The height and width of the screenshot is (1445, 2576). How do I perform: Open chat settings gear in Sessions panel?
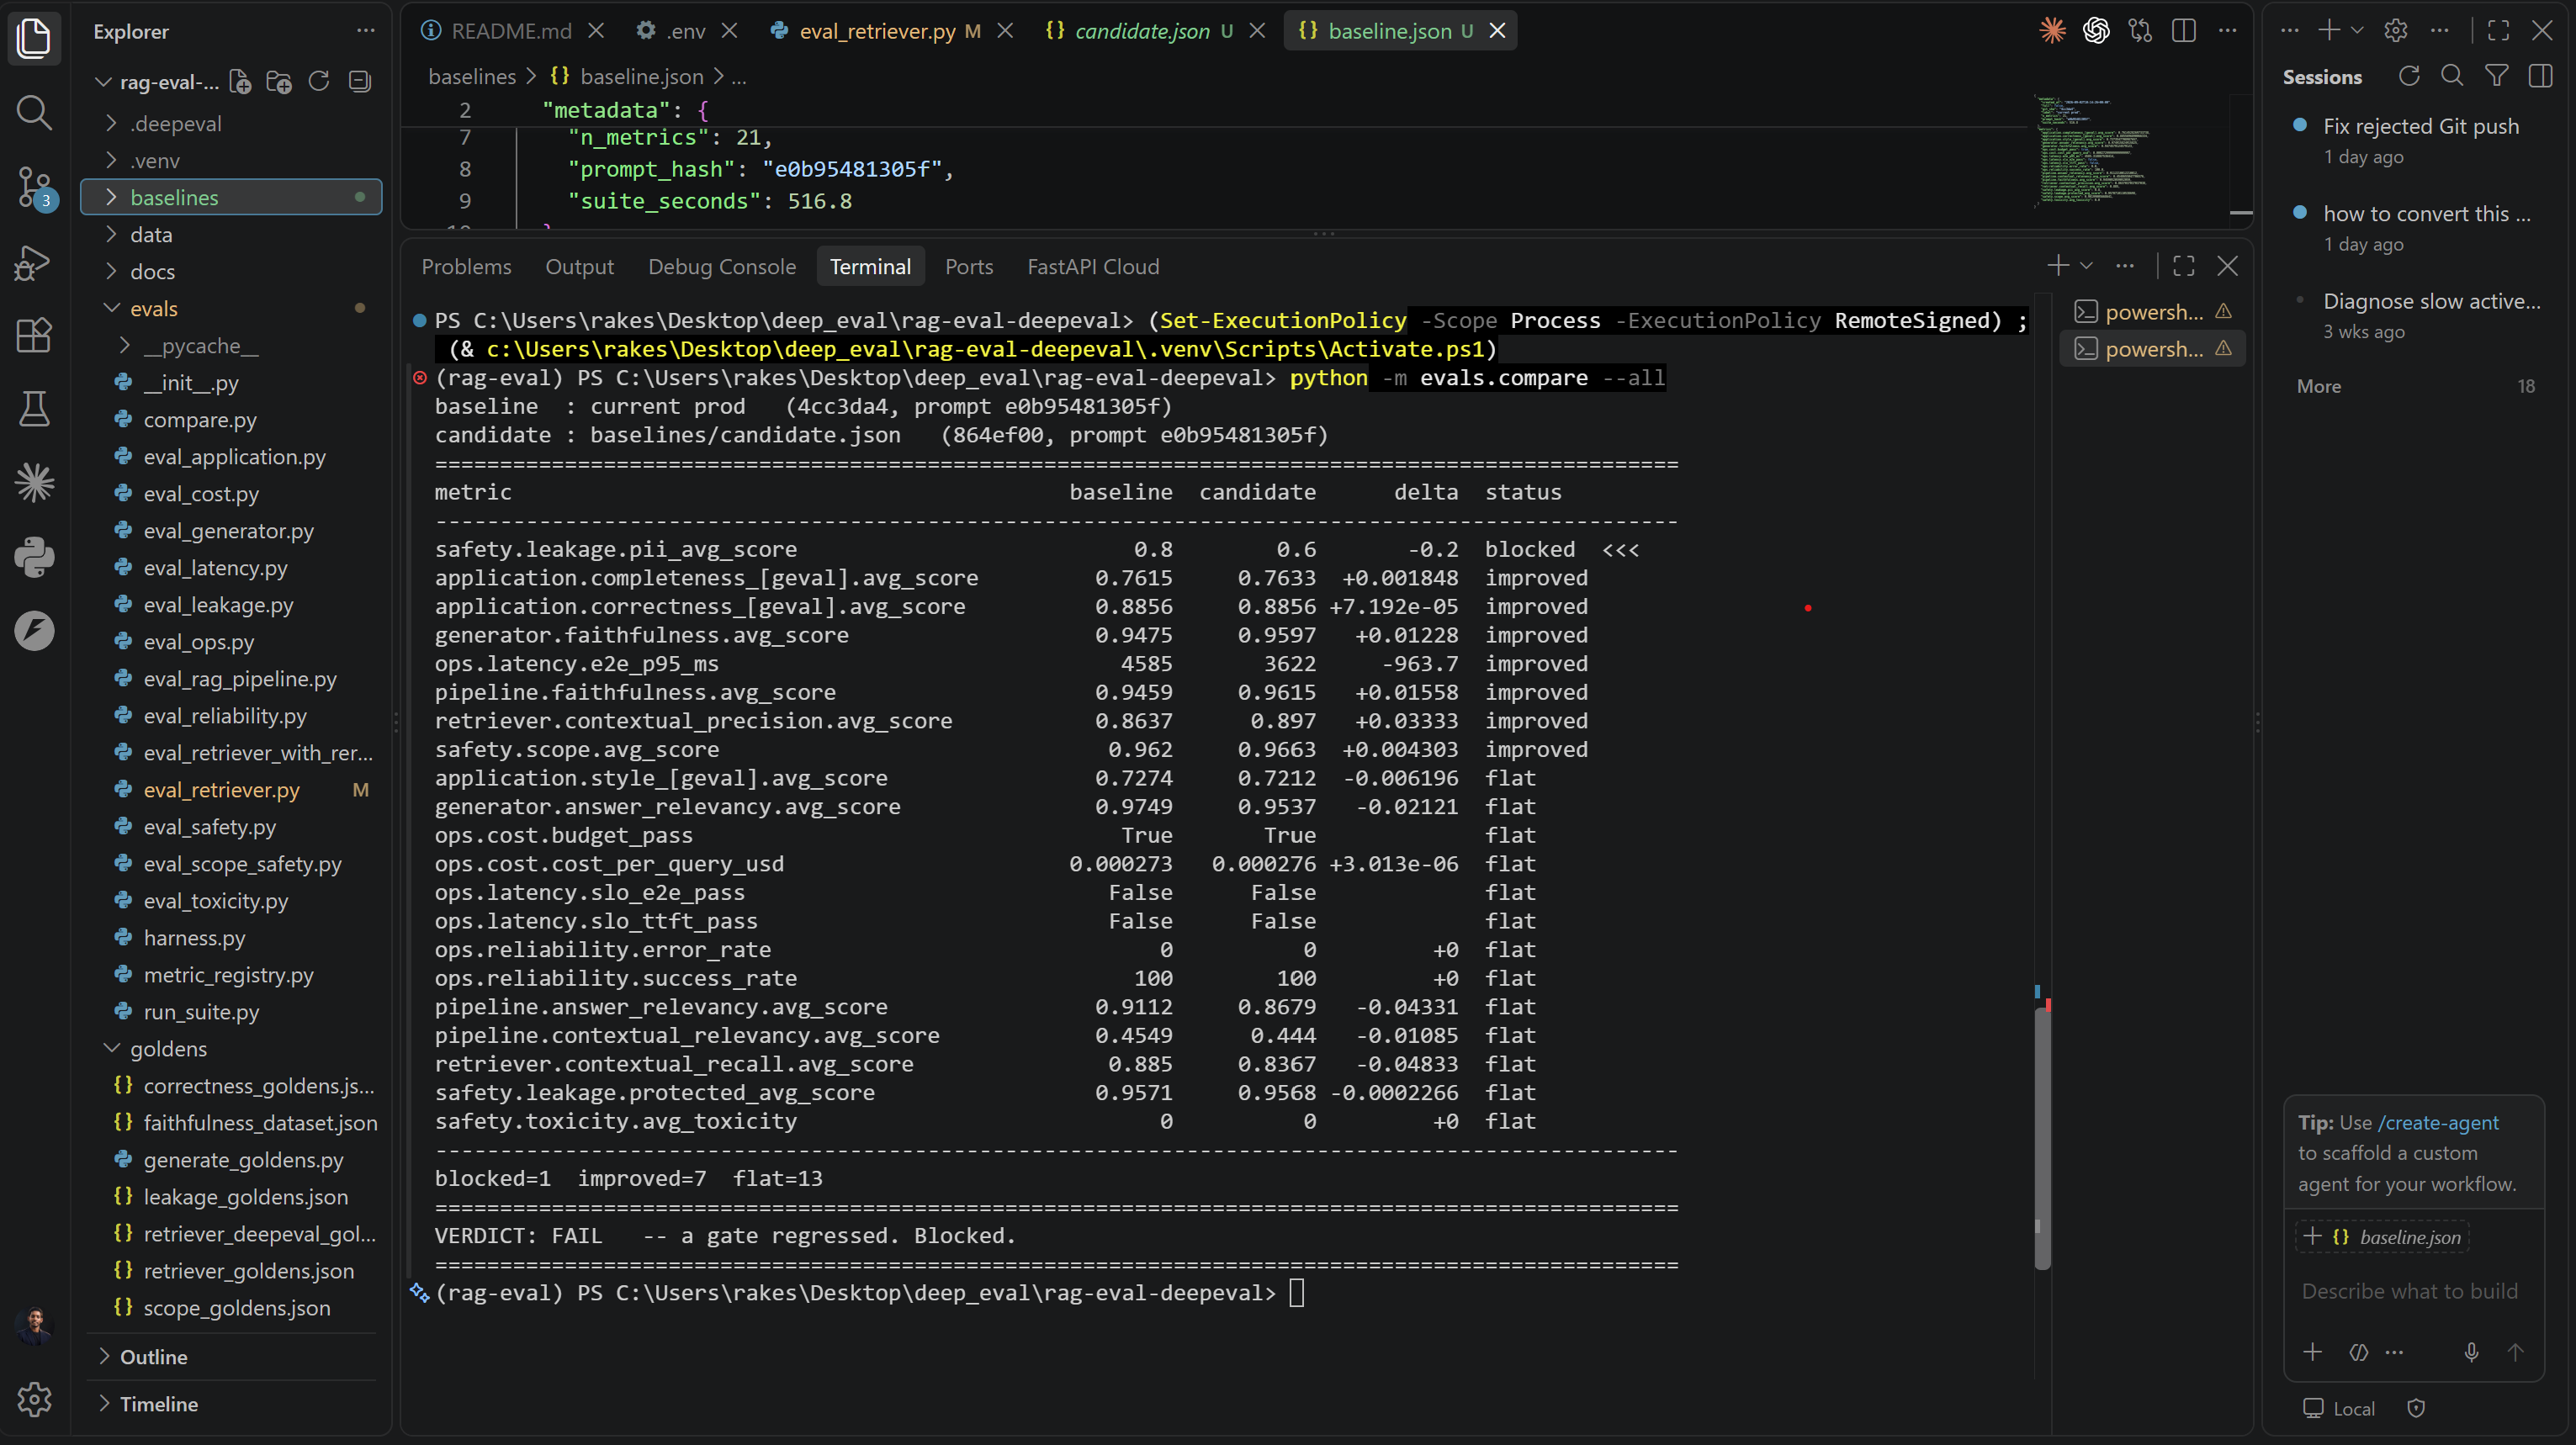(2395, 31)
